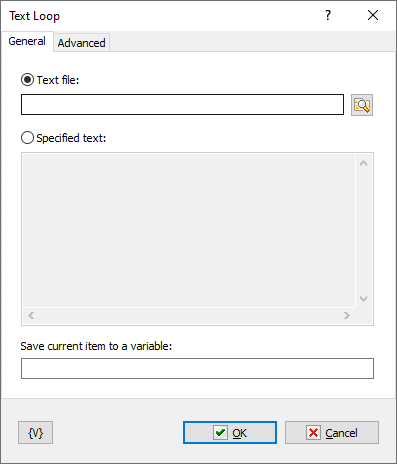Image resolution: width=397 pixels, height=464 pixels.
Task: Click the green checkmark on OK
Action: point(220,433)
